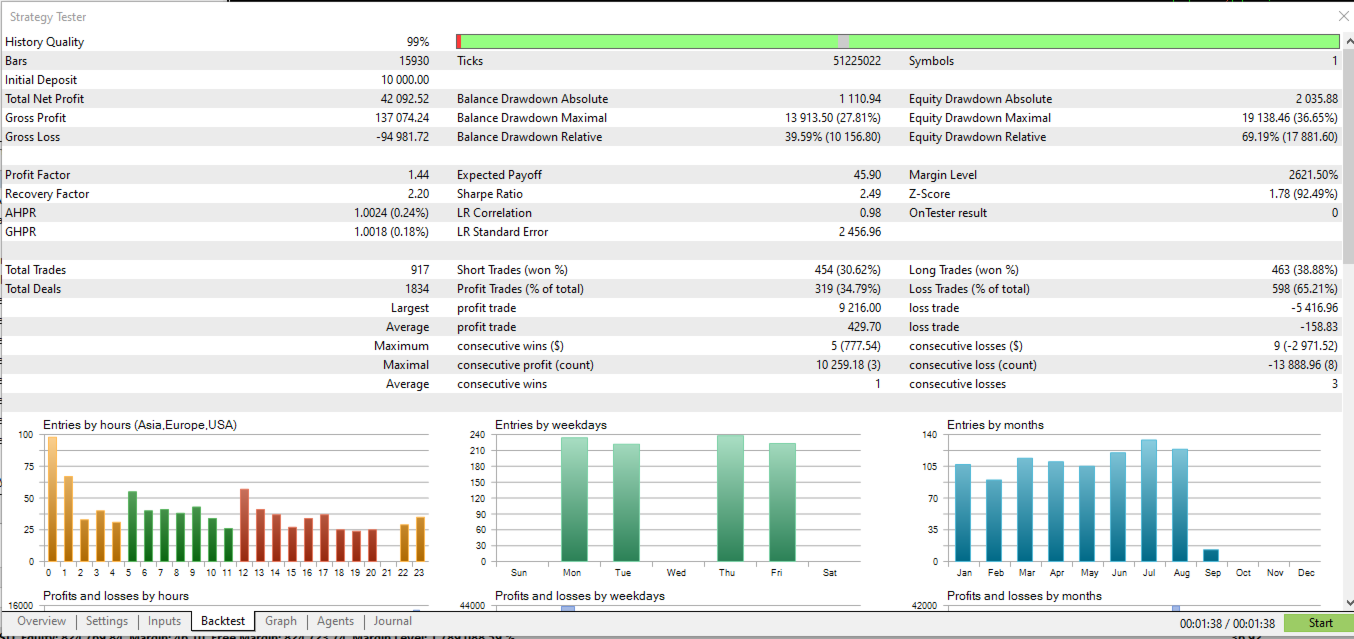
Task: Click the green Start button
Action: (1320, 623)
